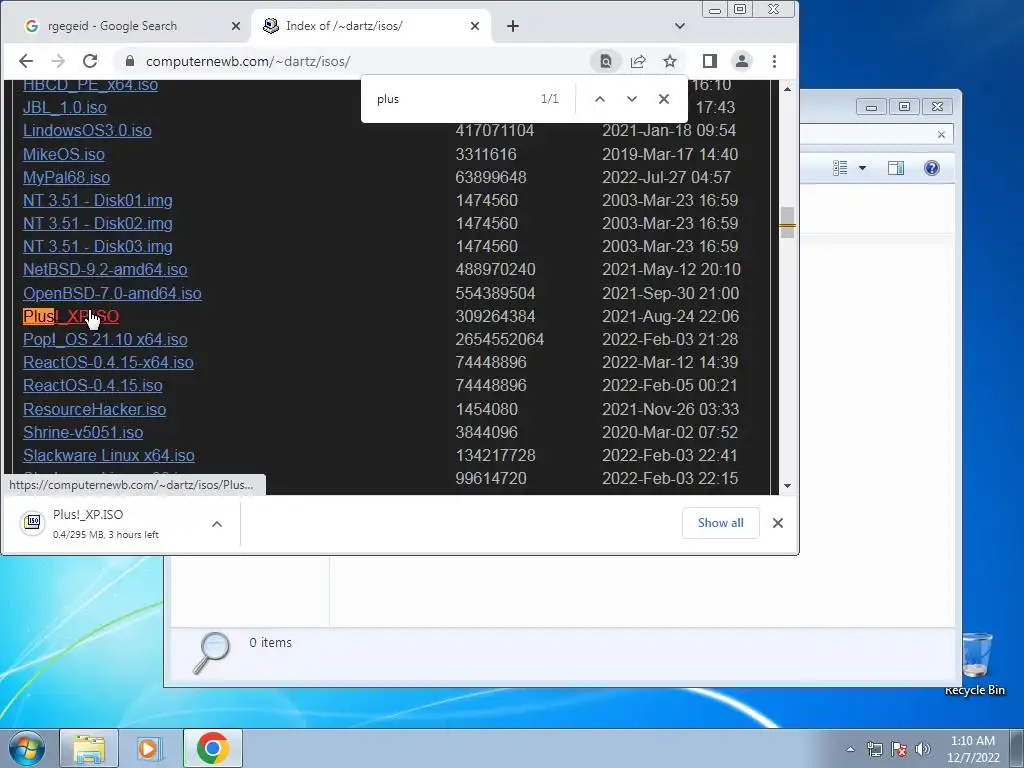Image resolution: width=1024 pixels, height=768 pixels.
Task: Open the NT 3.51 - Disk02.img link
Action: point(98,223)
